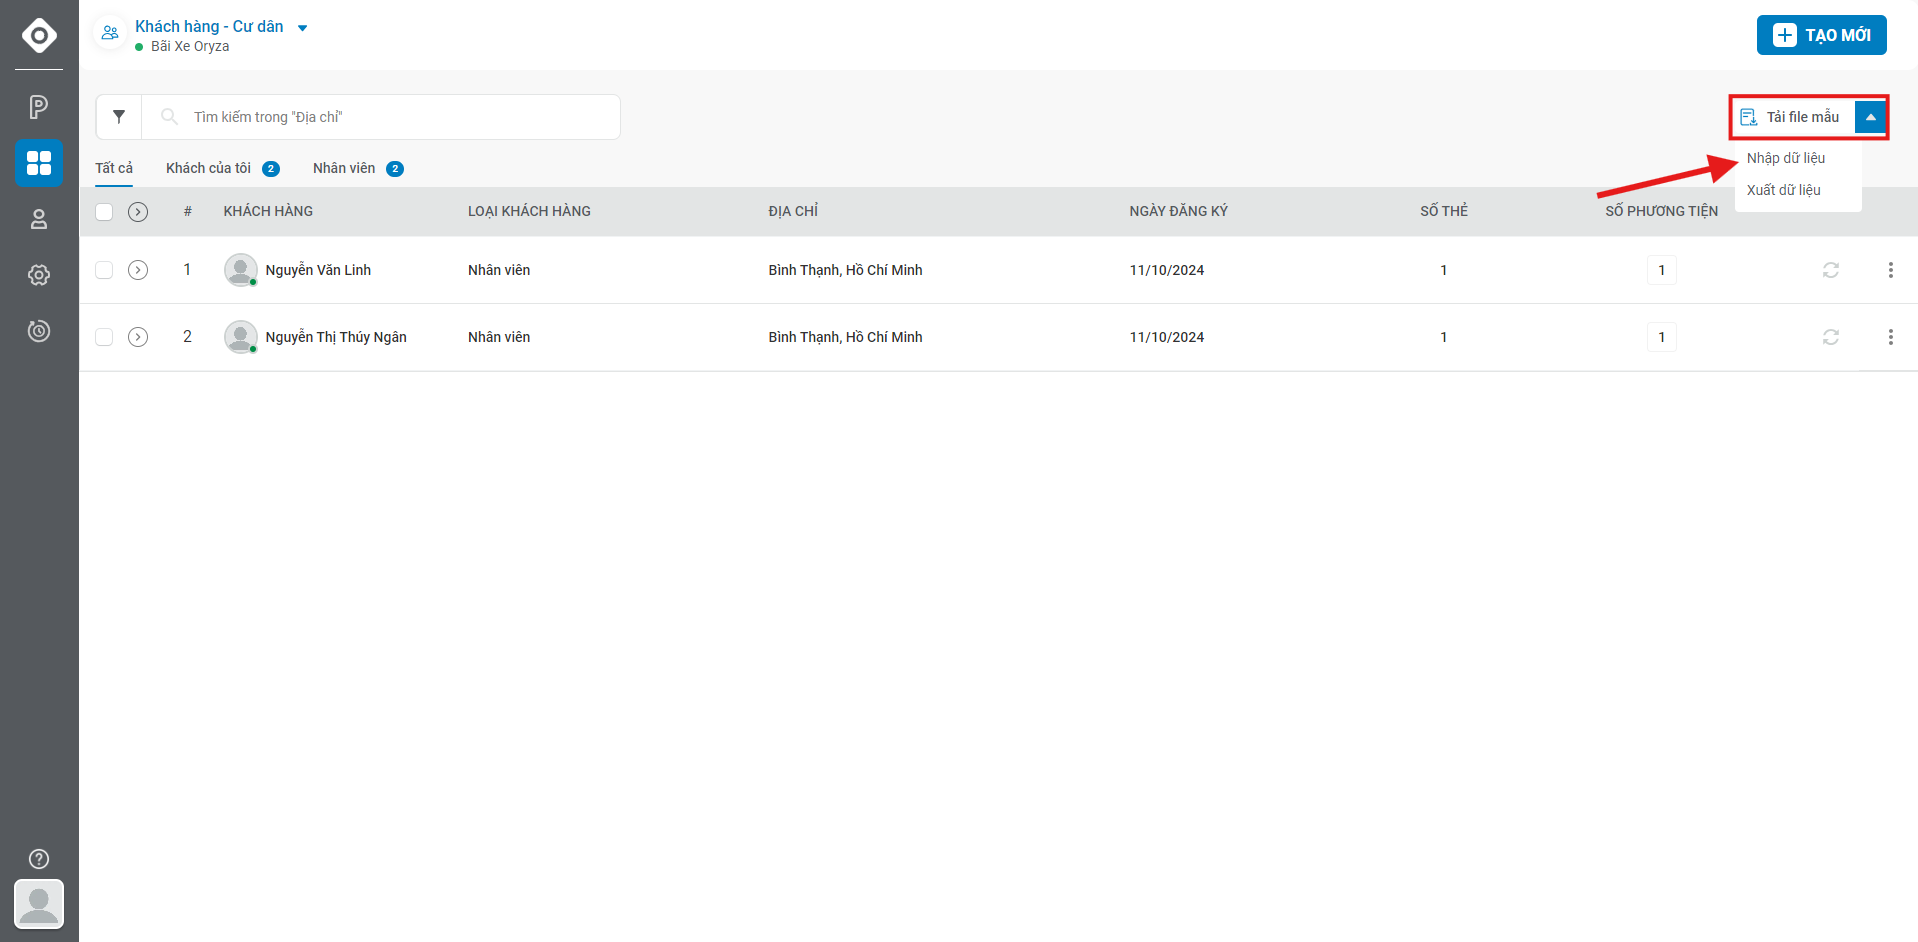Viewport: 1918px width, 942px height.
Task: Click the Tải file mẫu button
Action: coord(1793,117)
